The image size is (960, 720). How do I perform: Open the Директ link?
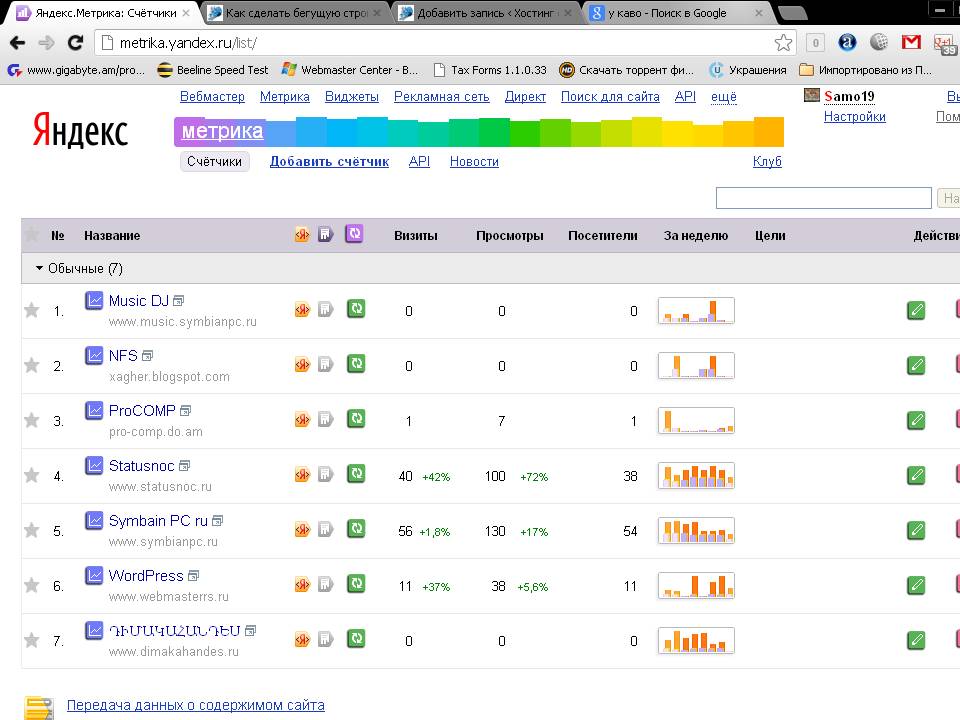525,97
